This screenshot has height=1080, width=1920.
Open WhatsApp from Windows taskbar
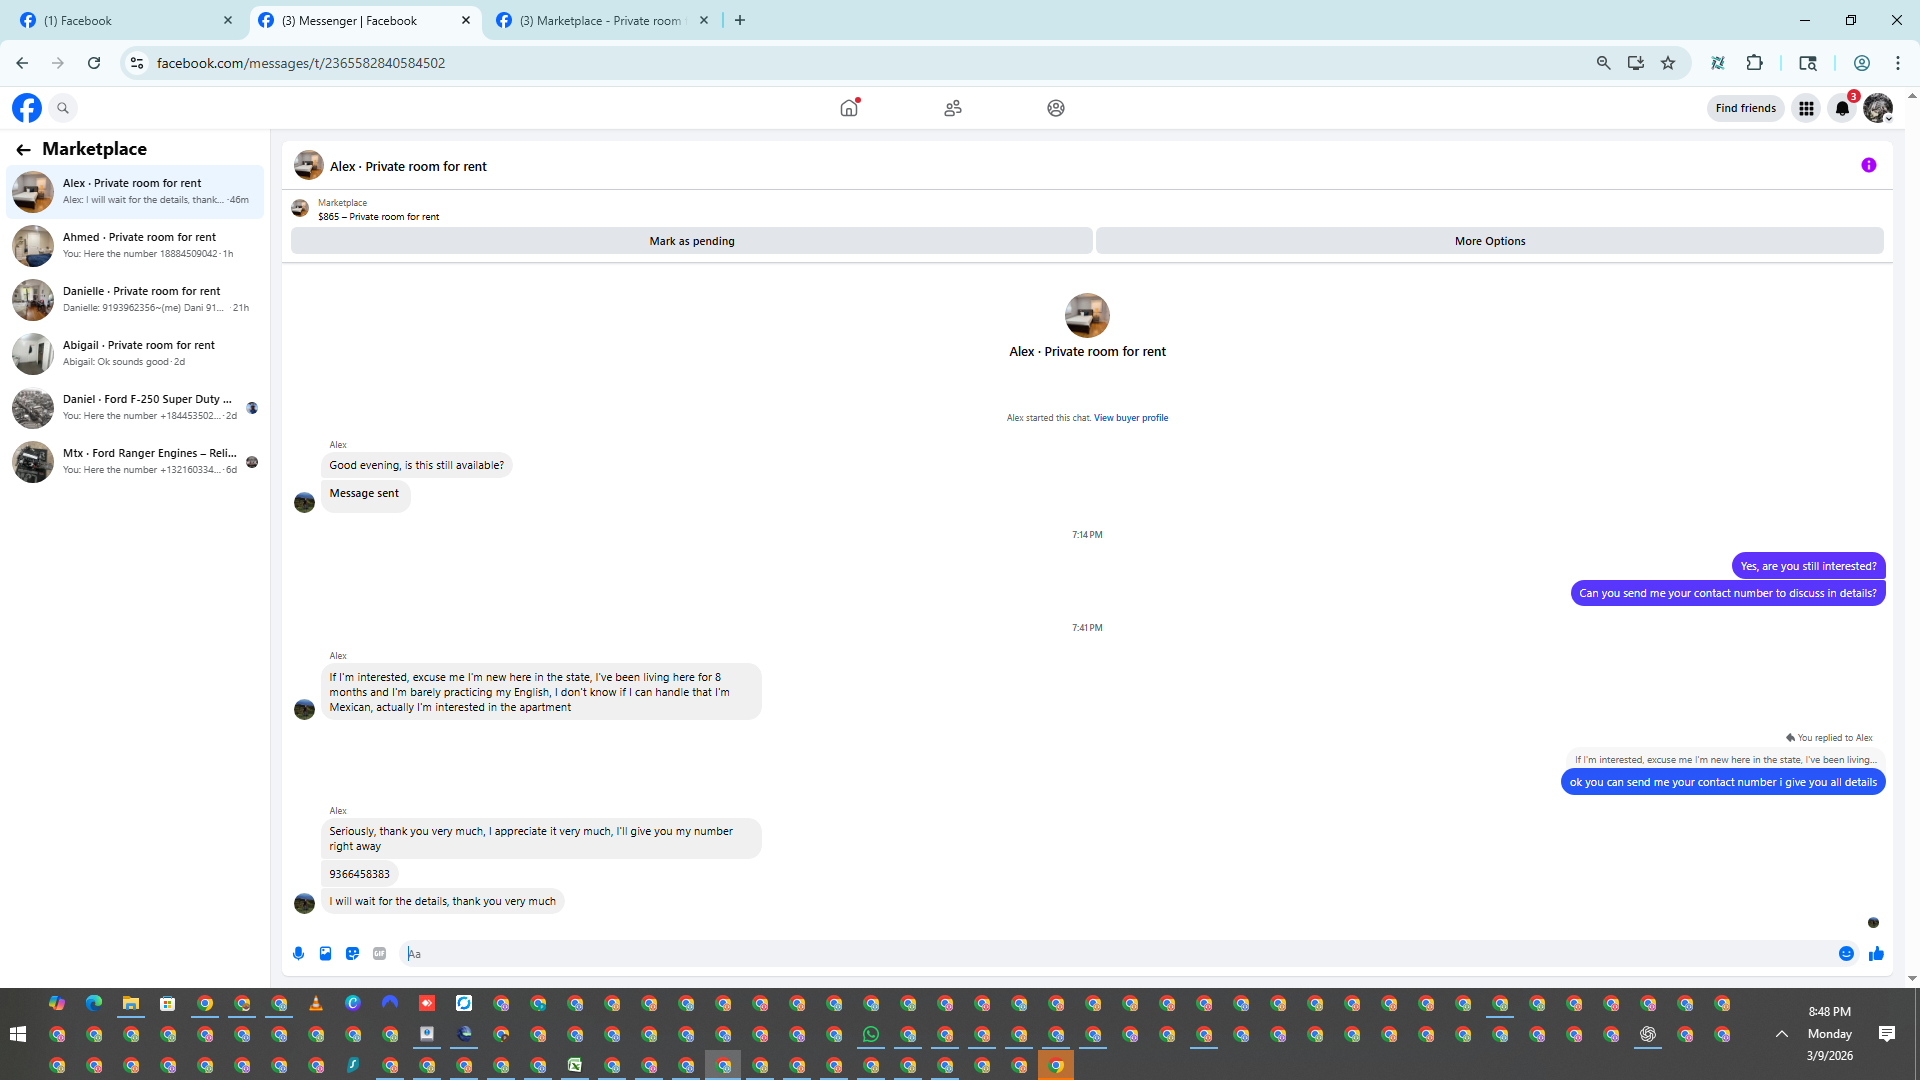[x=871, y=1034]
